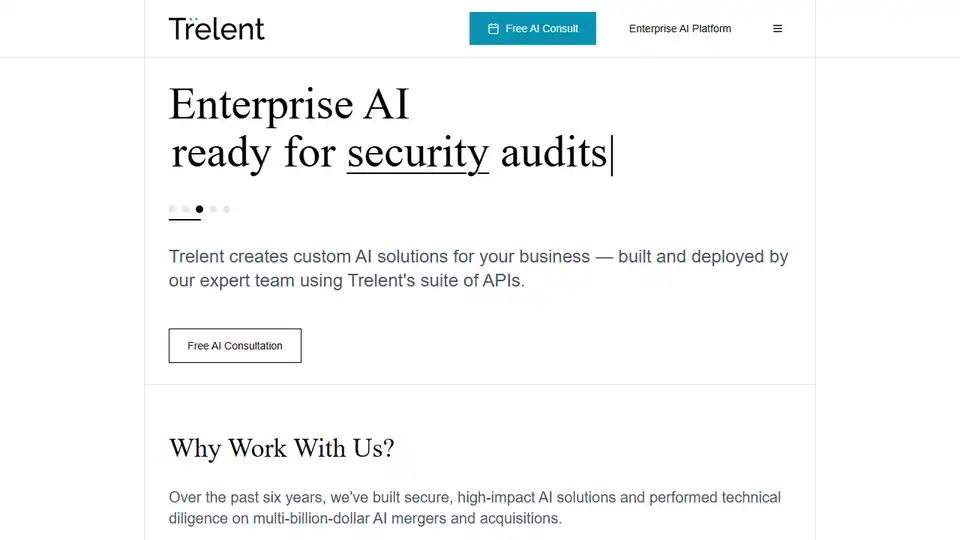The image size is (960, 540).
Task: Click the underlined word security
Action: point(418,153)
